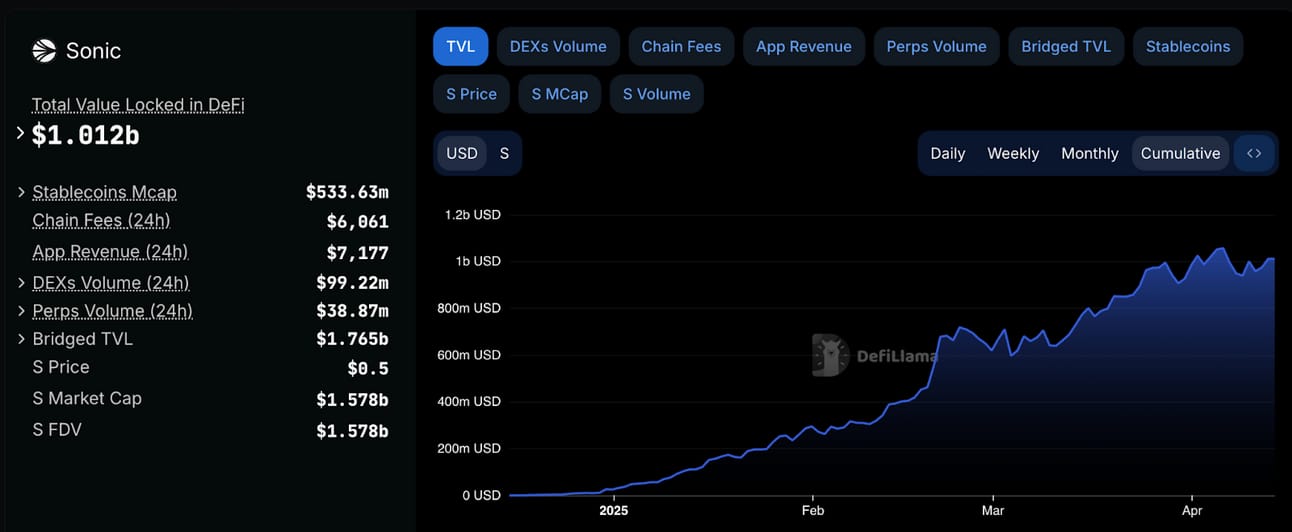1292x532 pixels.
Task: Show the S Price chart
Action: [471, 94]
